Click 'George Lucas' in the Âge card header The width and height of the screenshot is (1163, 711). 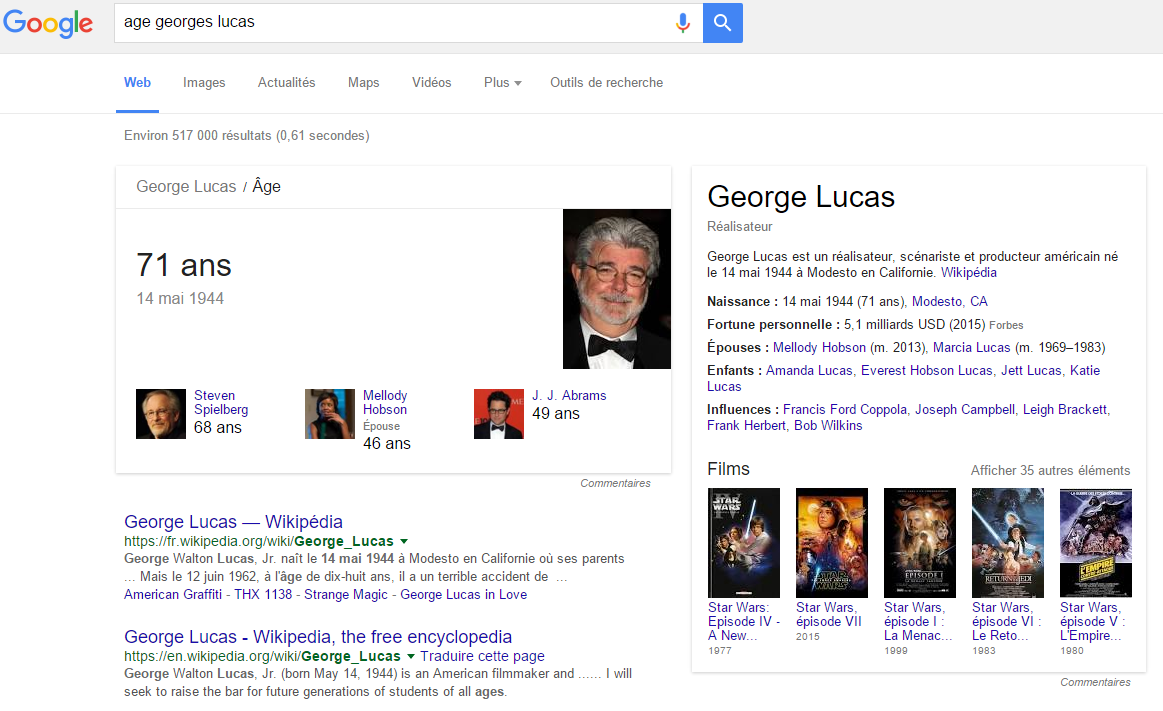[186, 187]
